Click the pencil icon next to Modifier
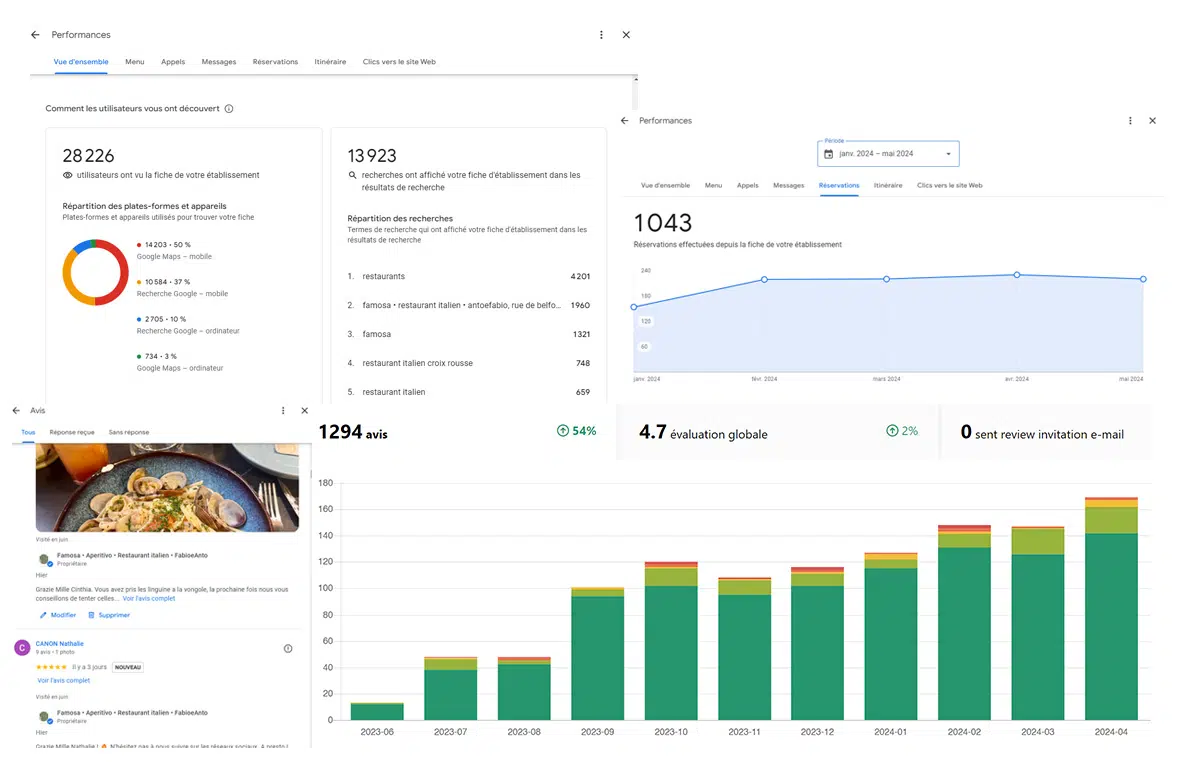Viewport: 1177px width, 762px height. (43, 615)
